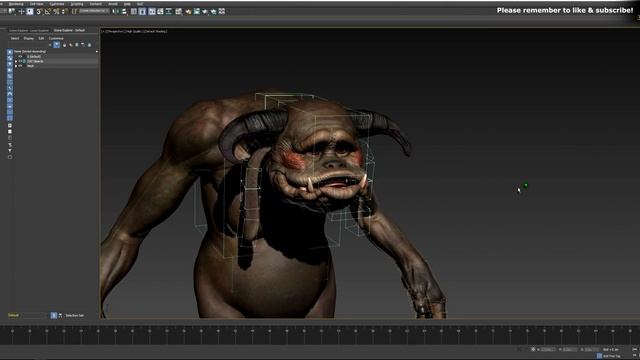The image size is (640, 360).
Task: Click absolute mode transform icon before X field
Action: pos(533,350)
